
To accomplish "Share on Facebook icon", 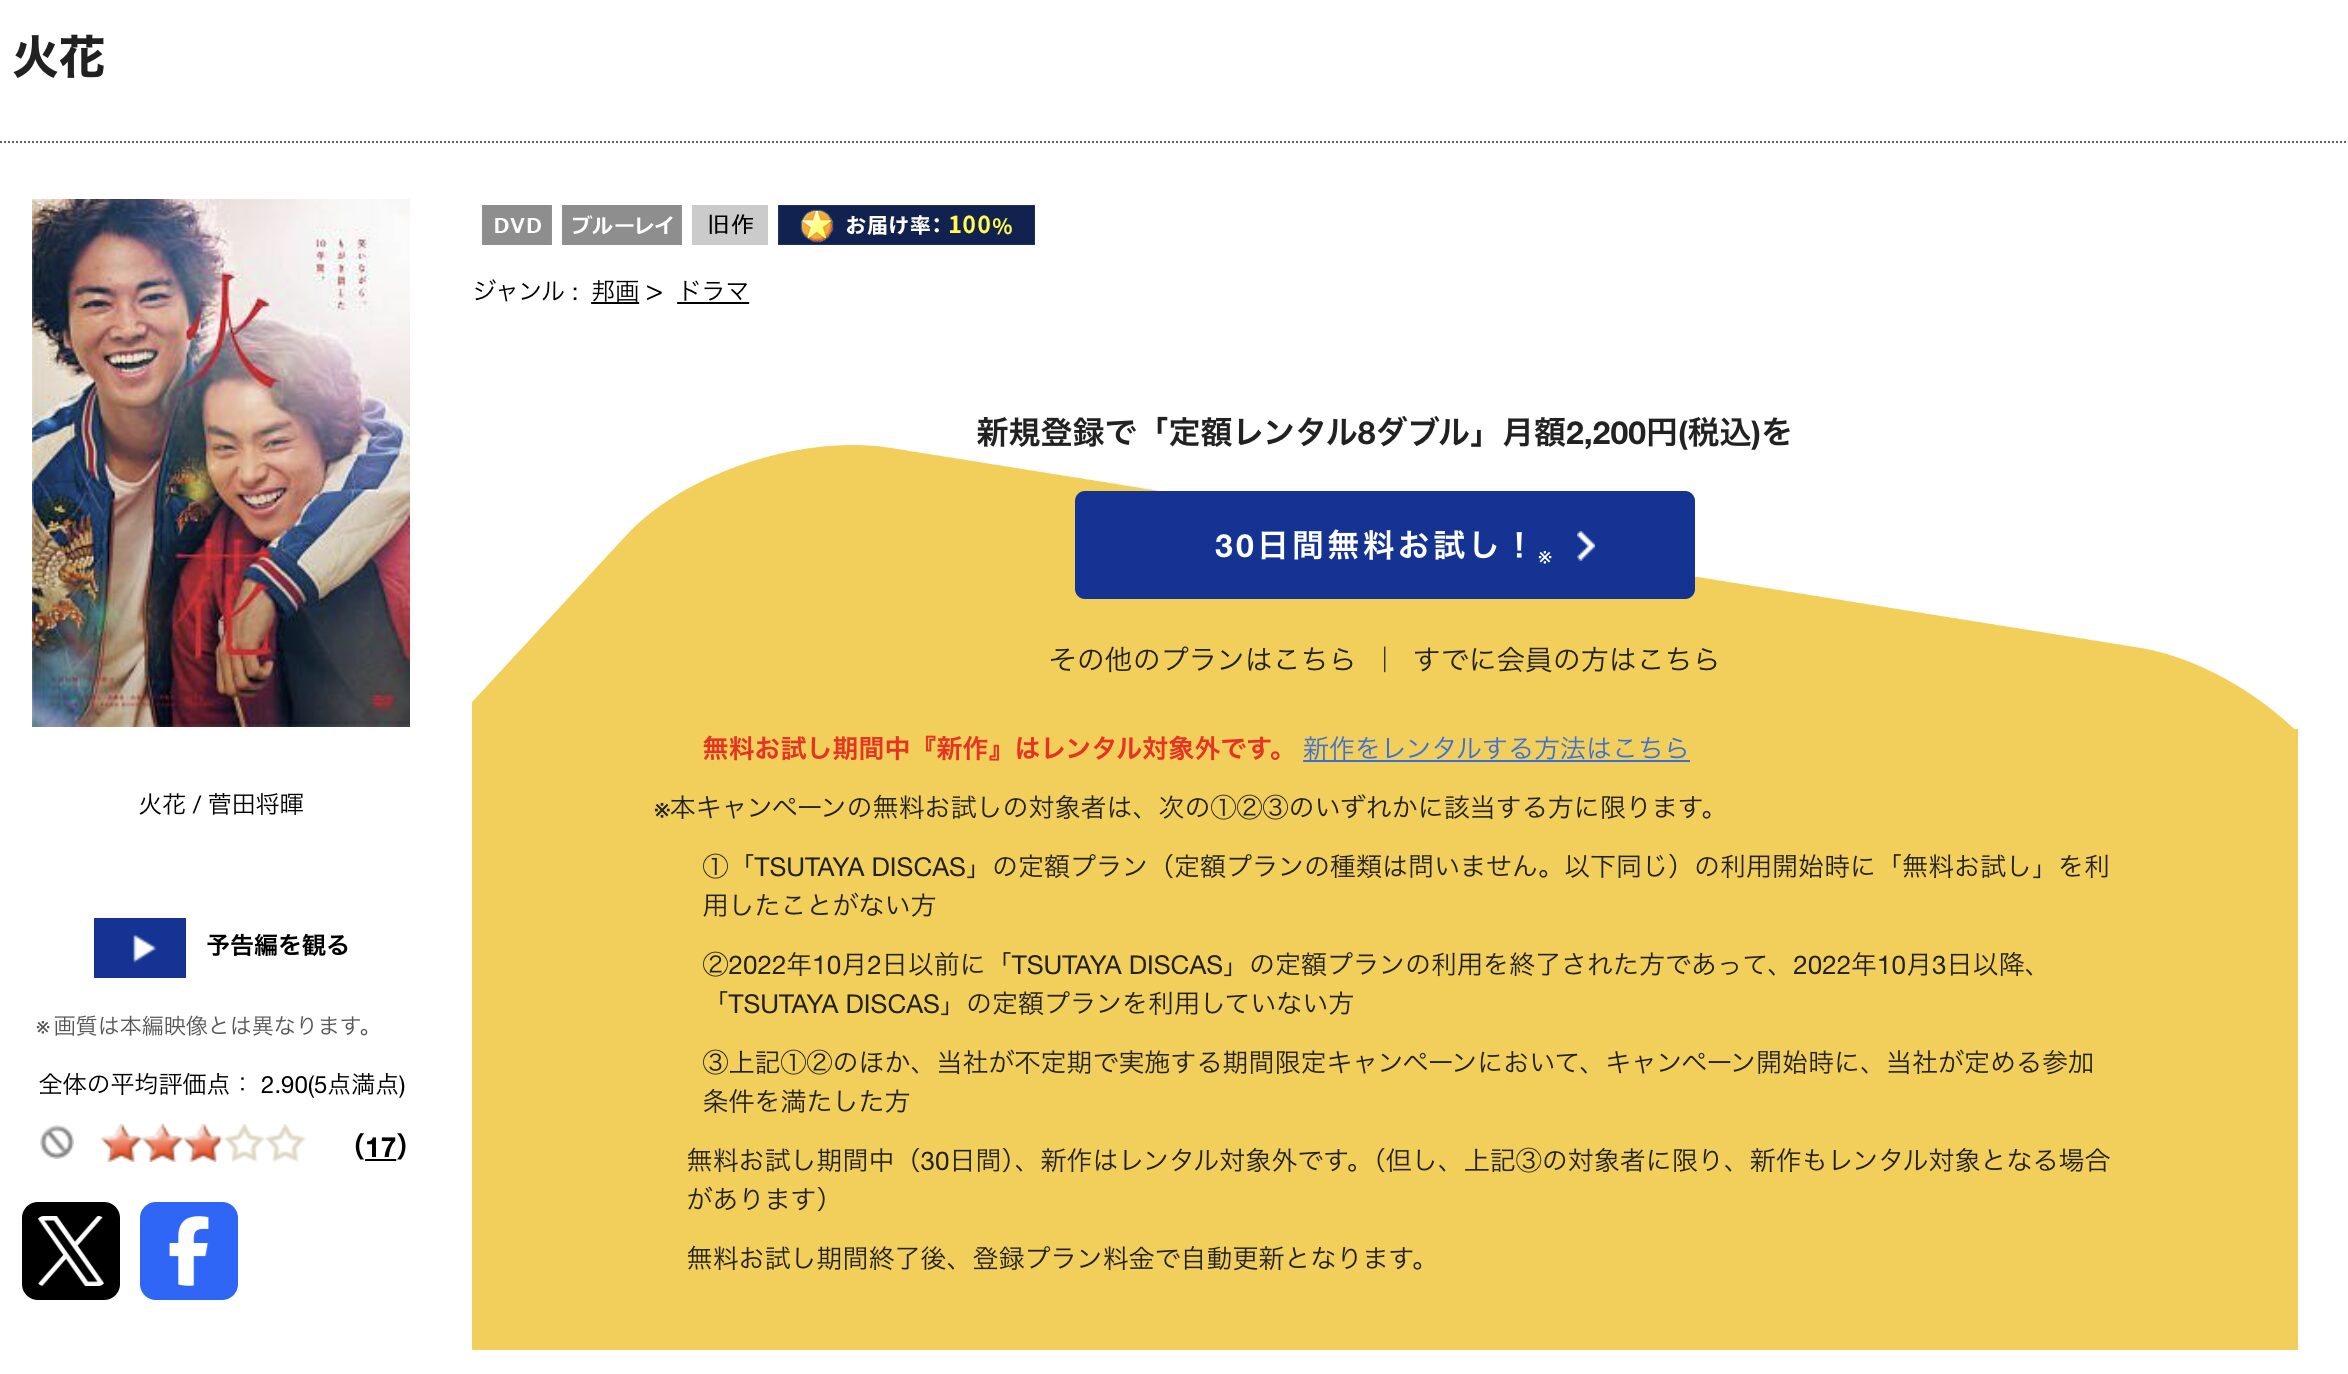I will pyautogui.click(x=189, y=1250).
